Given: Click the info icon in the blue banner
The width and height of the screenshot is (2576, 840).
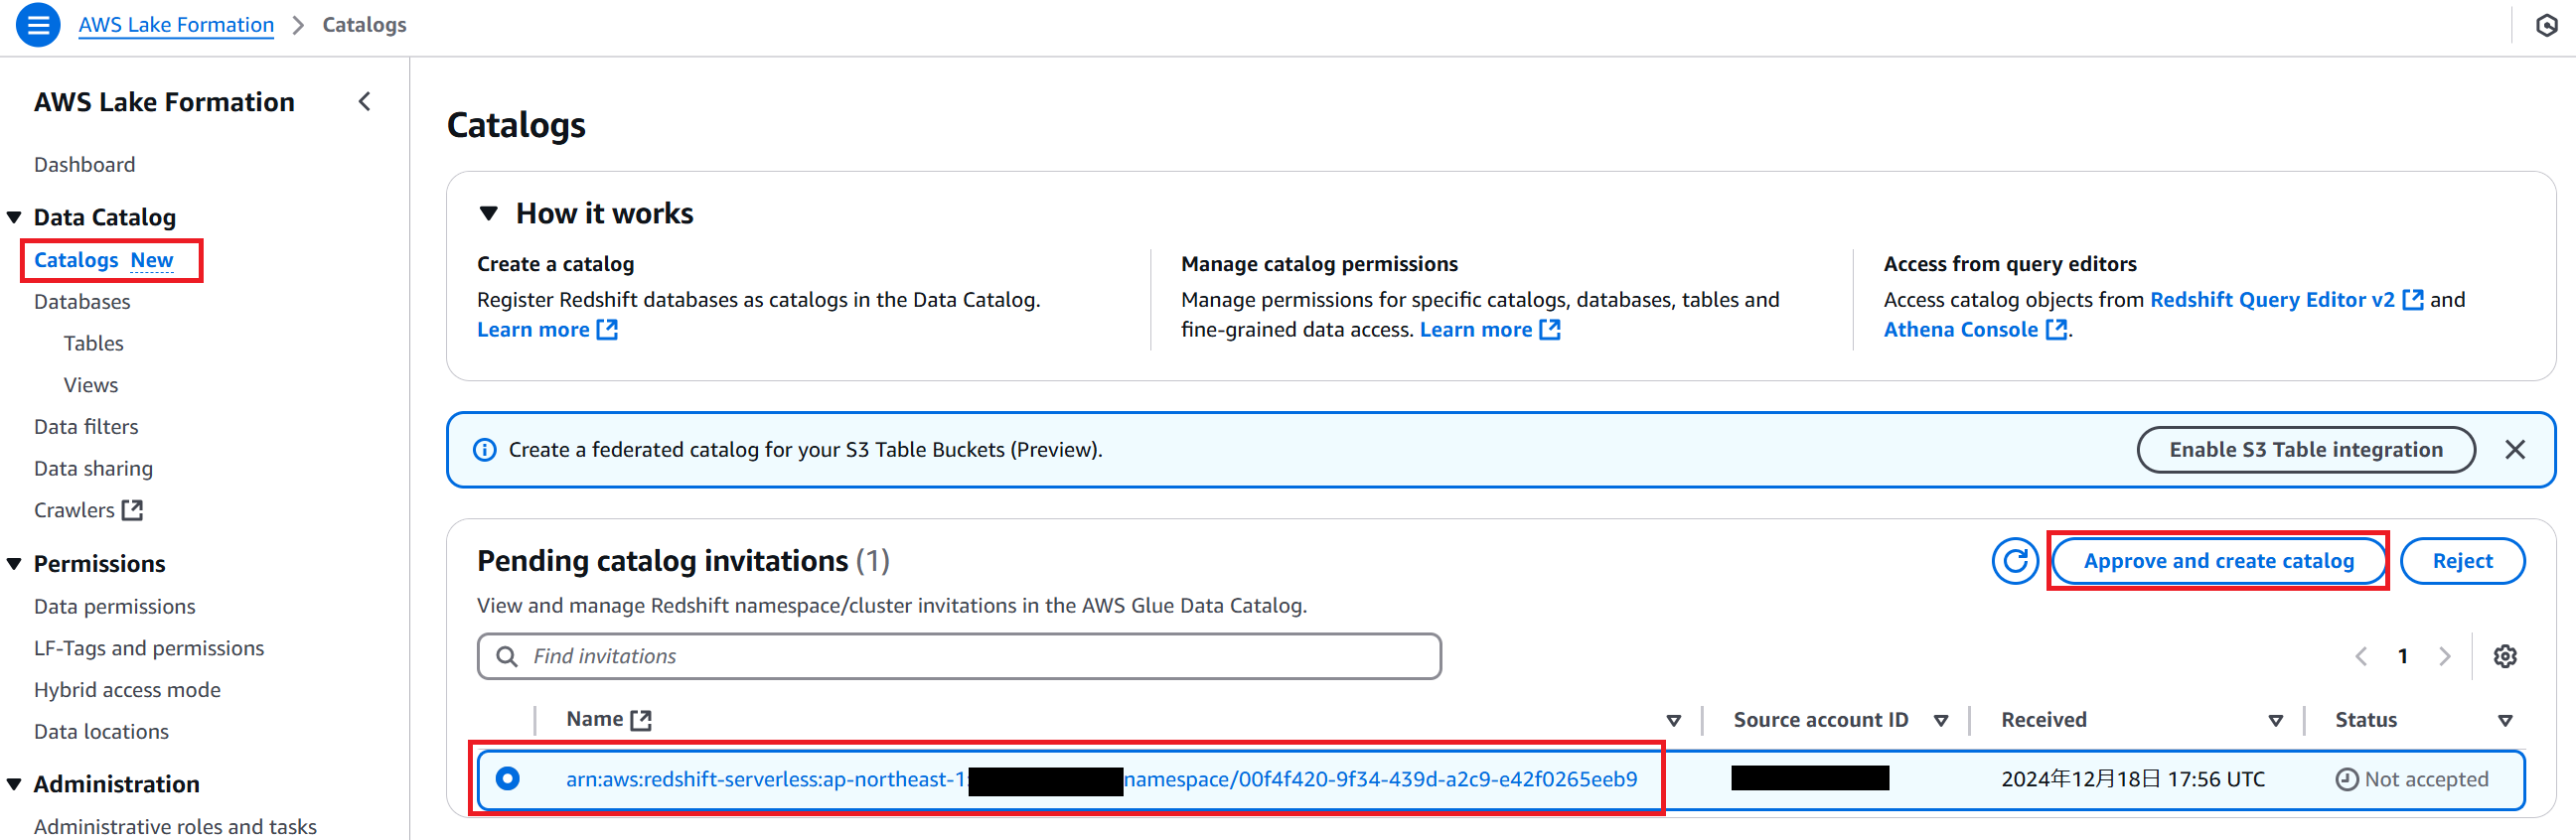Looking at the screenshot, I should 484,450.
